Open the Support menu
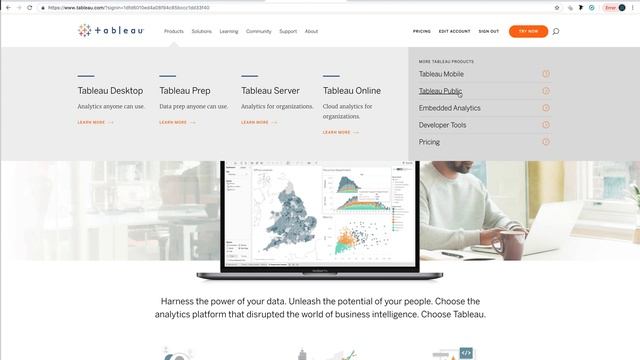The height and width of the screenshot is (360, 640). 288,31
